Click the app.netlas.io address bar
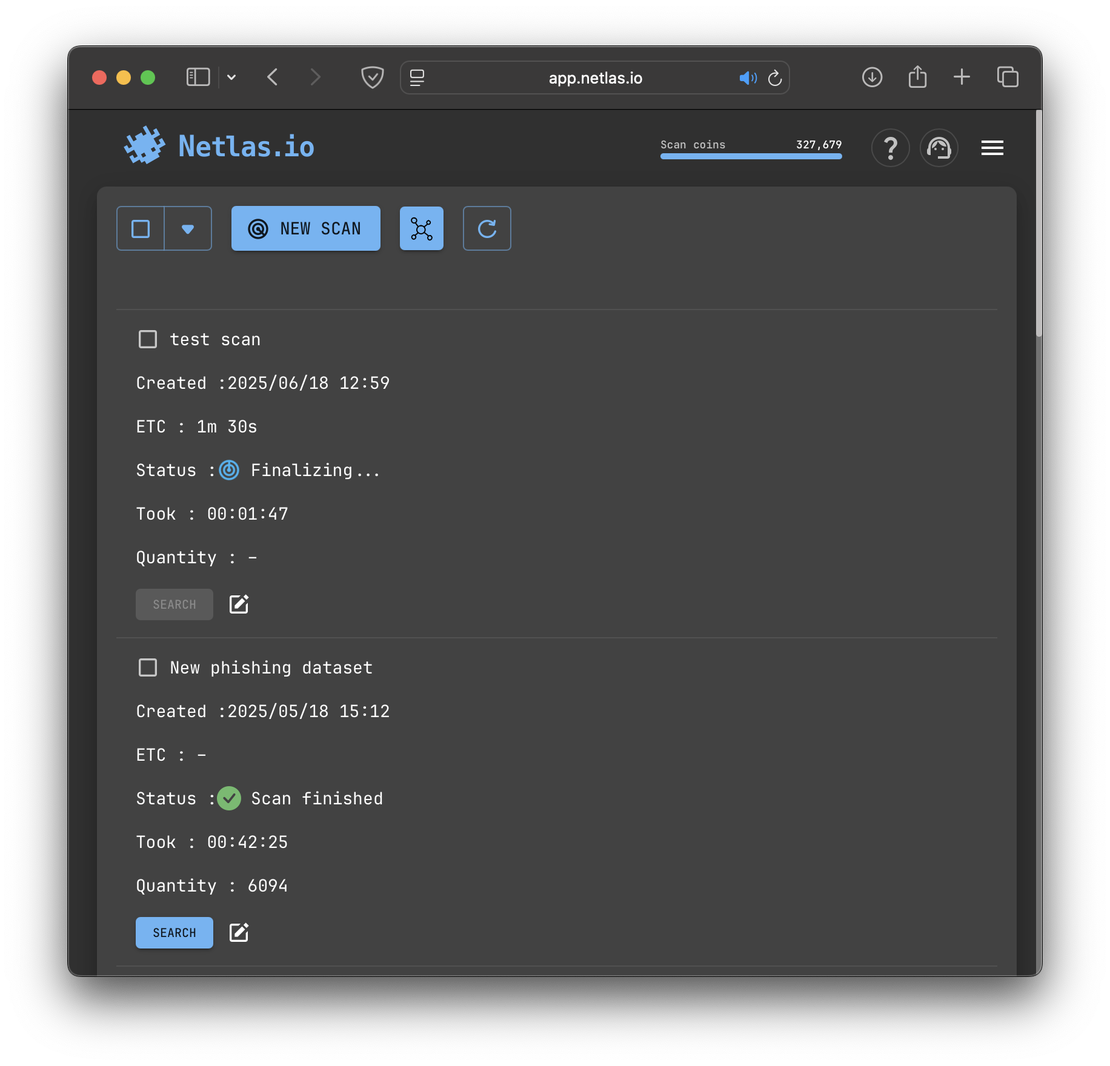Screen dimensions: 1110x1066 (x=595, y=78)
